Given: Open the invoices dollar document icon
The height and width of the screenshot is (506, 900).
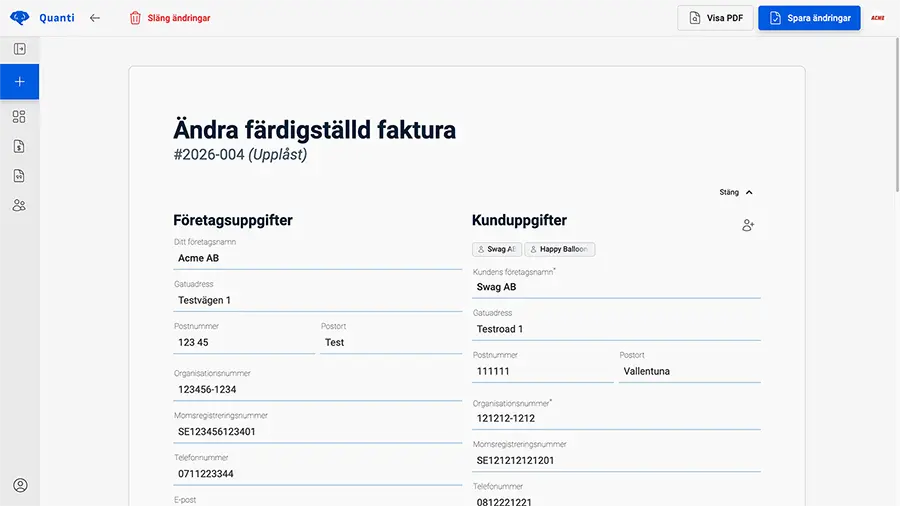Looking at the screenshot, I should click(x=19, y=146).
